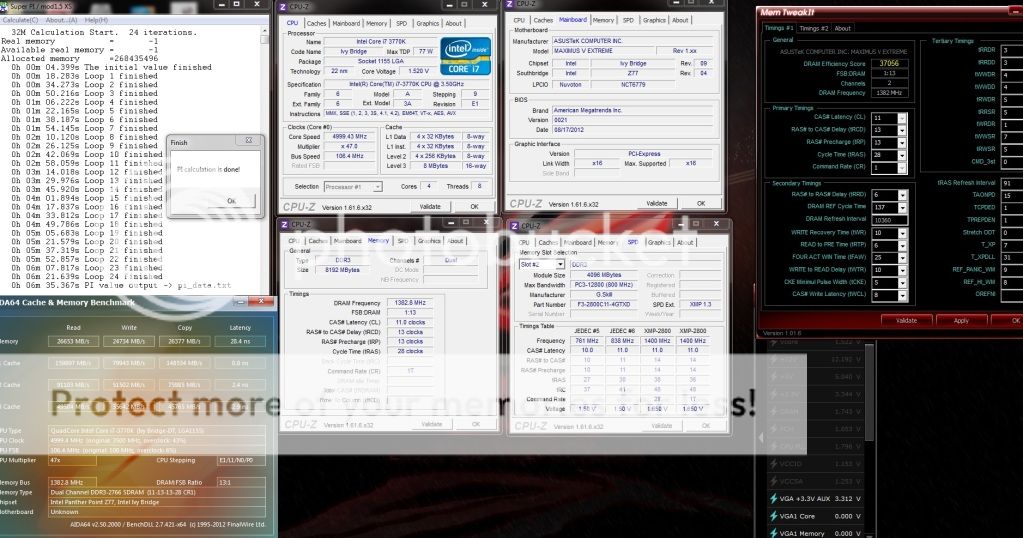Select the Caches tab in the CPU window
Viewport: 1023px width, 538px height.
[316, 23]
